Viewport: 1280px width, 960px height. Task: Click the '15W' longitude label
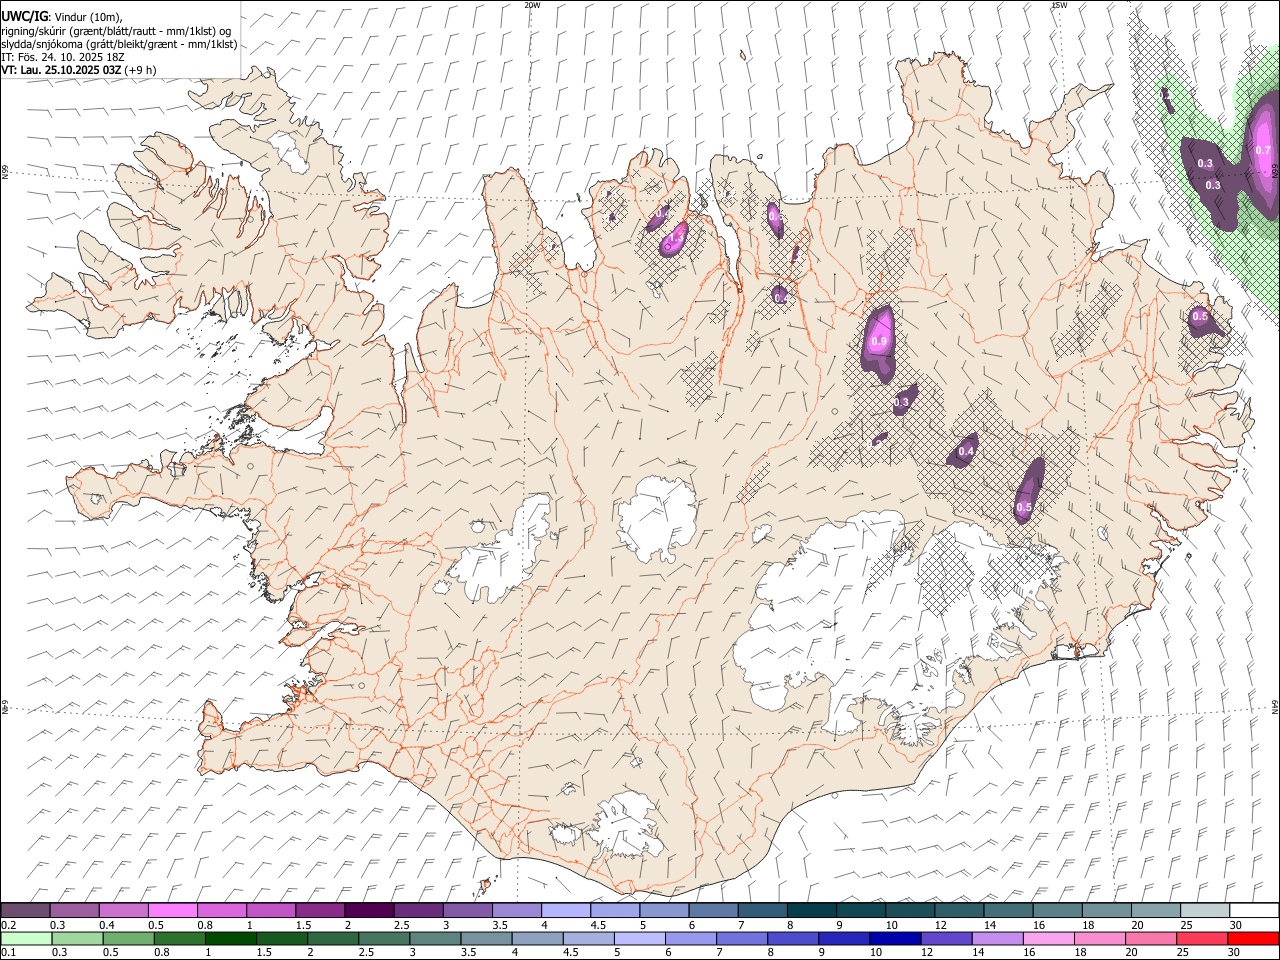pyautogui.click(x=1059, y=5)
